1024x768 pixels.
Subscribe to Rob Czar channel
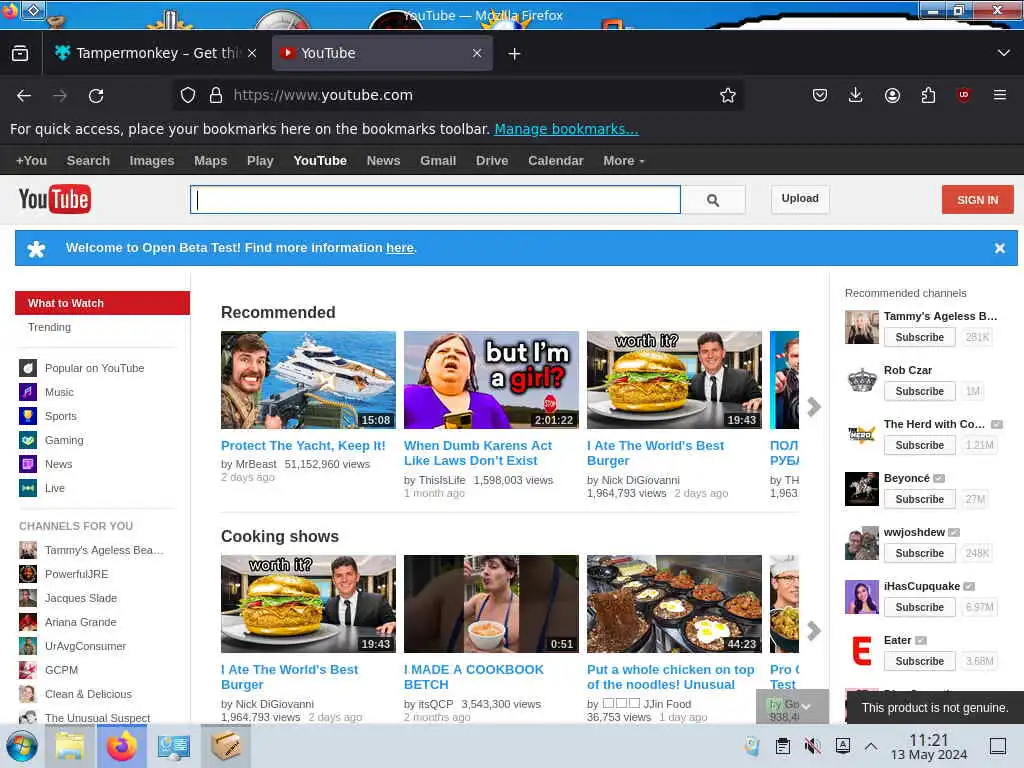pos(920,391)
